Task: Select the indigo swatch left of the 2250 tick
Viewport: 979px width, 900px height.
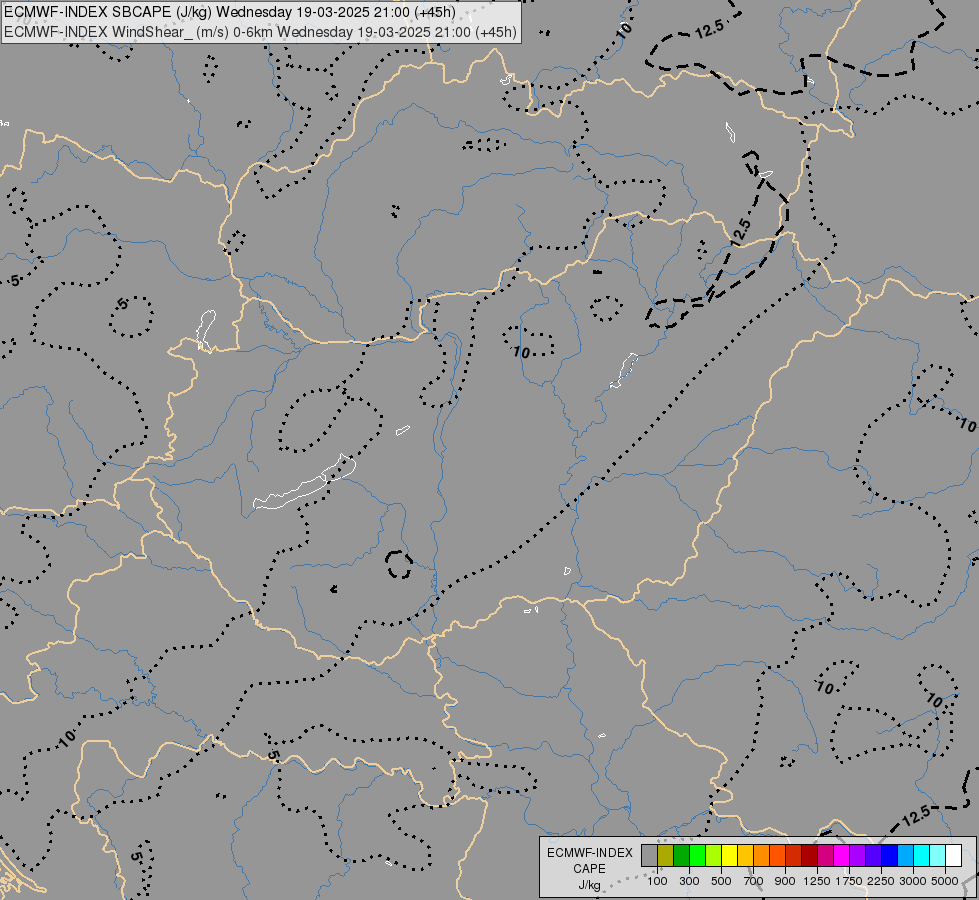Action: pyautogui.click(x=873, y=855)
